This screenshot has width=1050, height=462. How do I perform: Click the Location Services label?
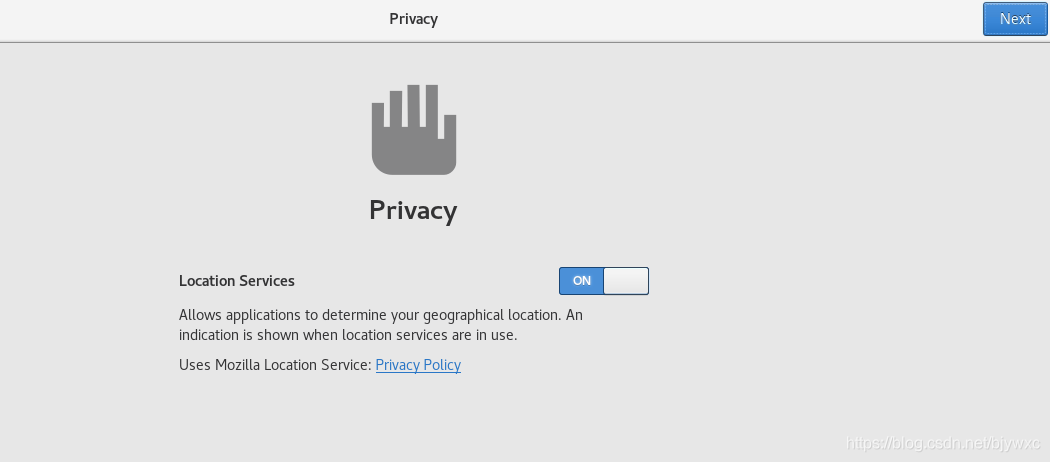(237, 281)
